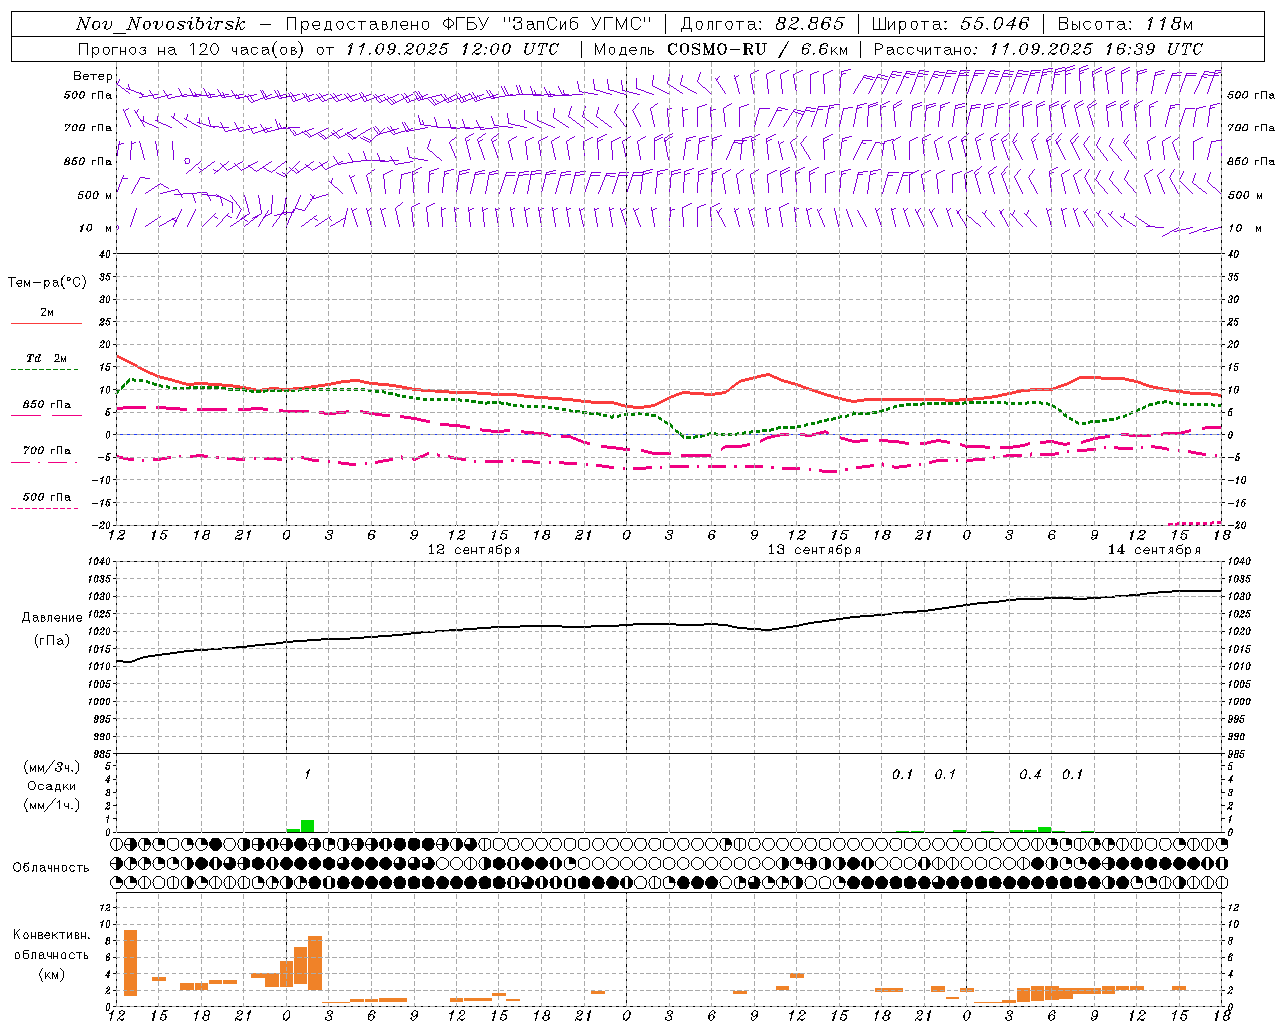Click the Облачность panel label
Screen dimensions: 1280x1024
click(x=51, y=867)
